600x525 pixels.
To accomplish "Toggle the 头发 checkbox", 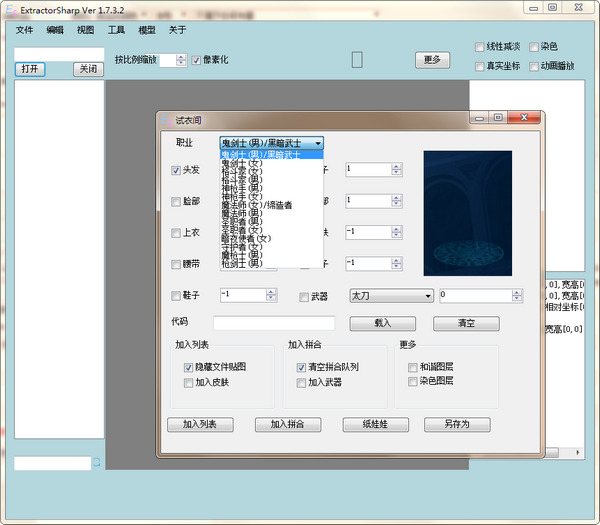I will click(176, 170).
